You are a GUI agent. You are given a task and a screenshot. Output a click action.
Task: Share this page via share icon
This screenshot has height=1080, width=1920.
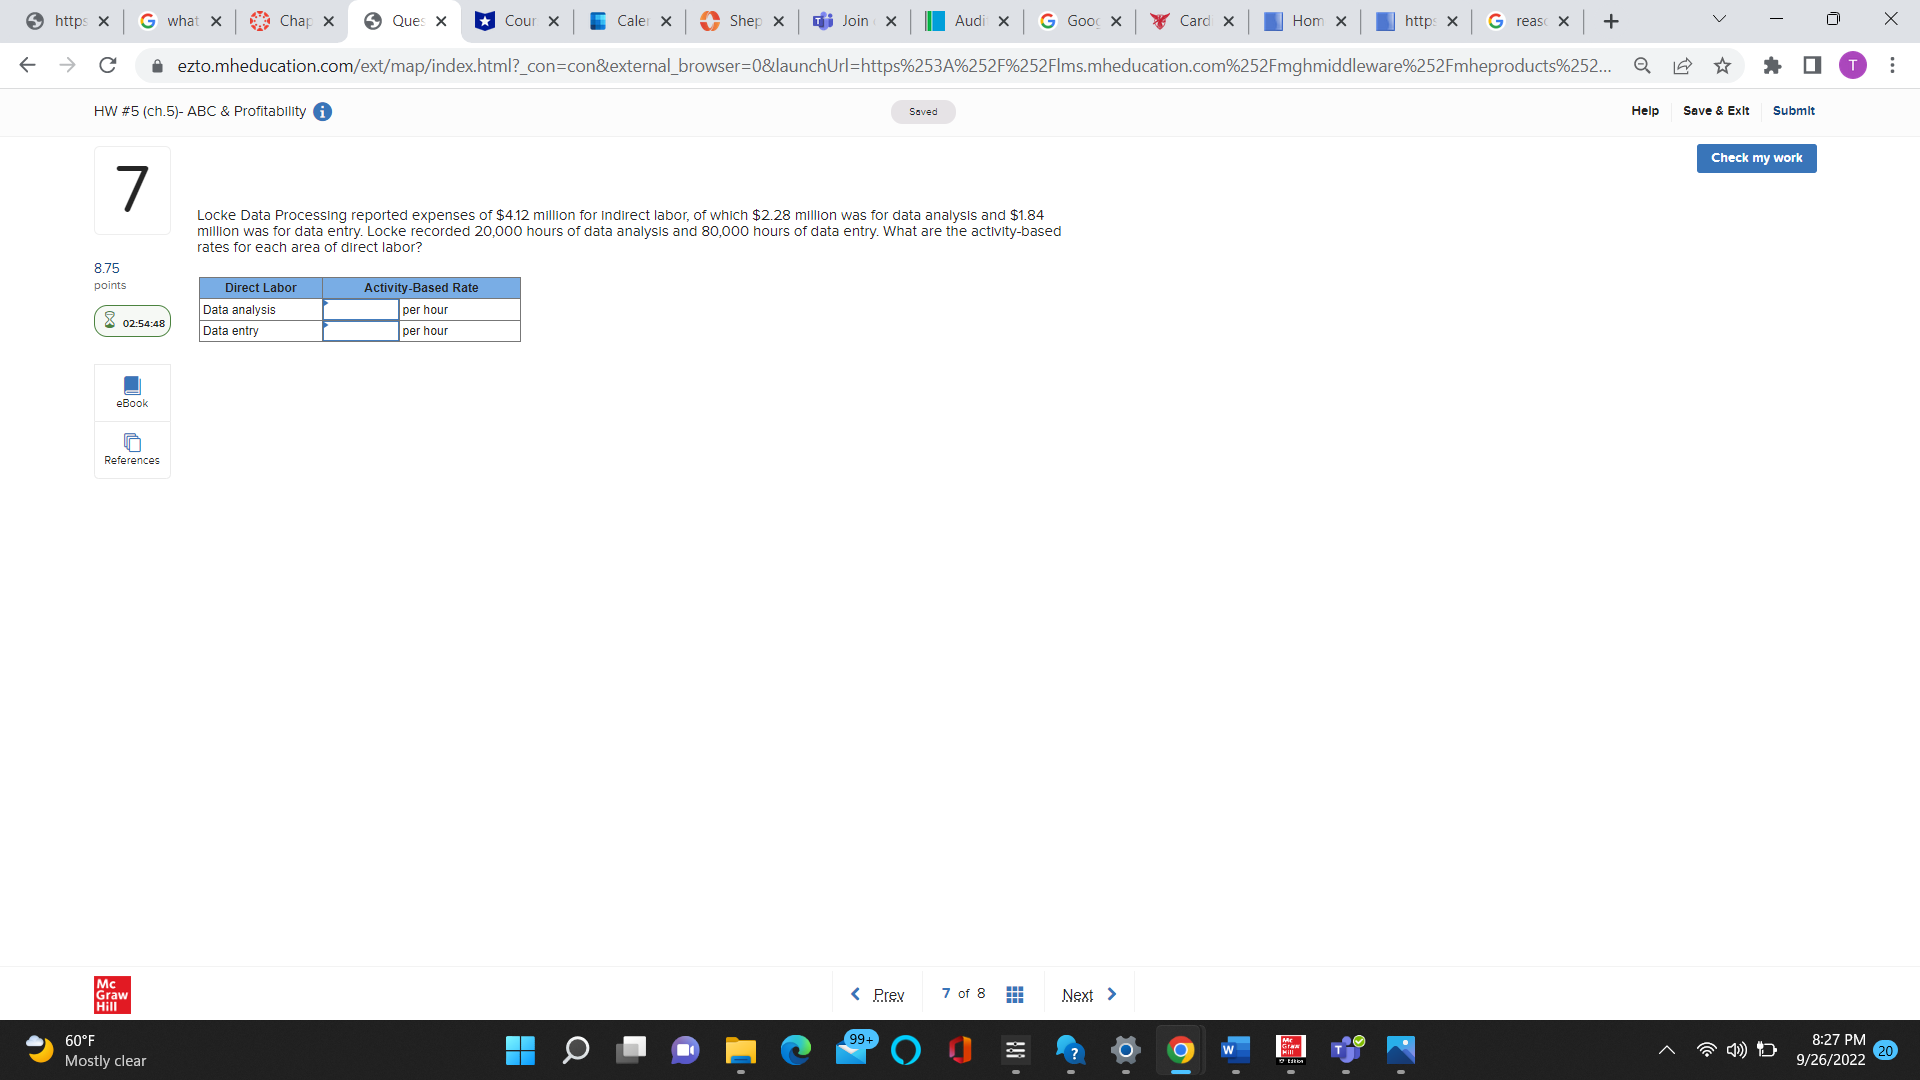coord(1682,66)
